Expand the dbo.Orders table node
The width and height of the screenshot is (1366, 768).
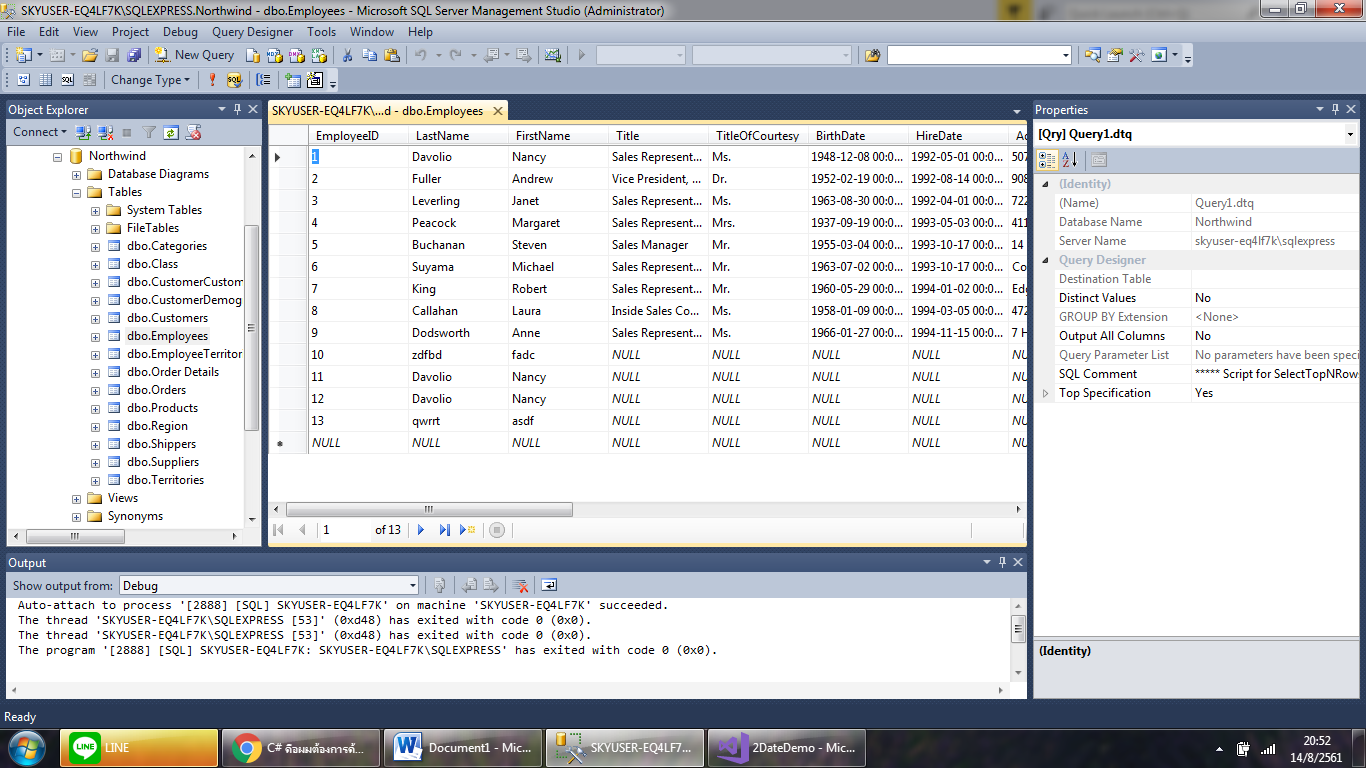tap(96, 390)
